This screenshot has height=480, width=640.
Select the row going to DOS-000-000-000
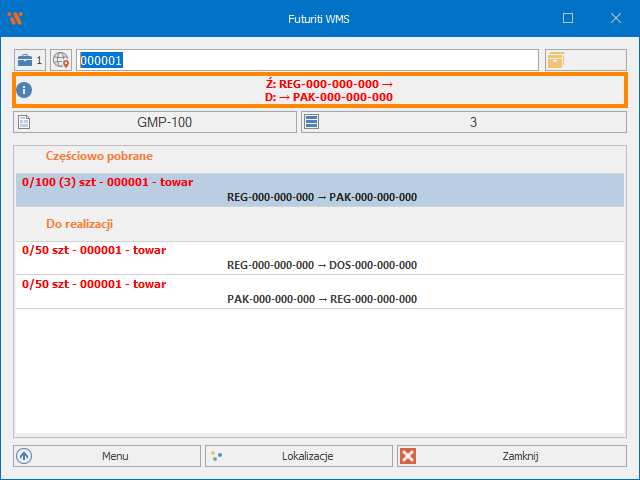click(x=320, y=257)
